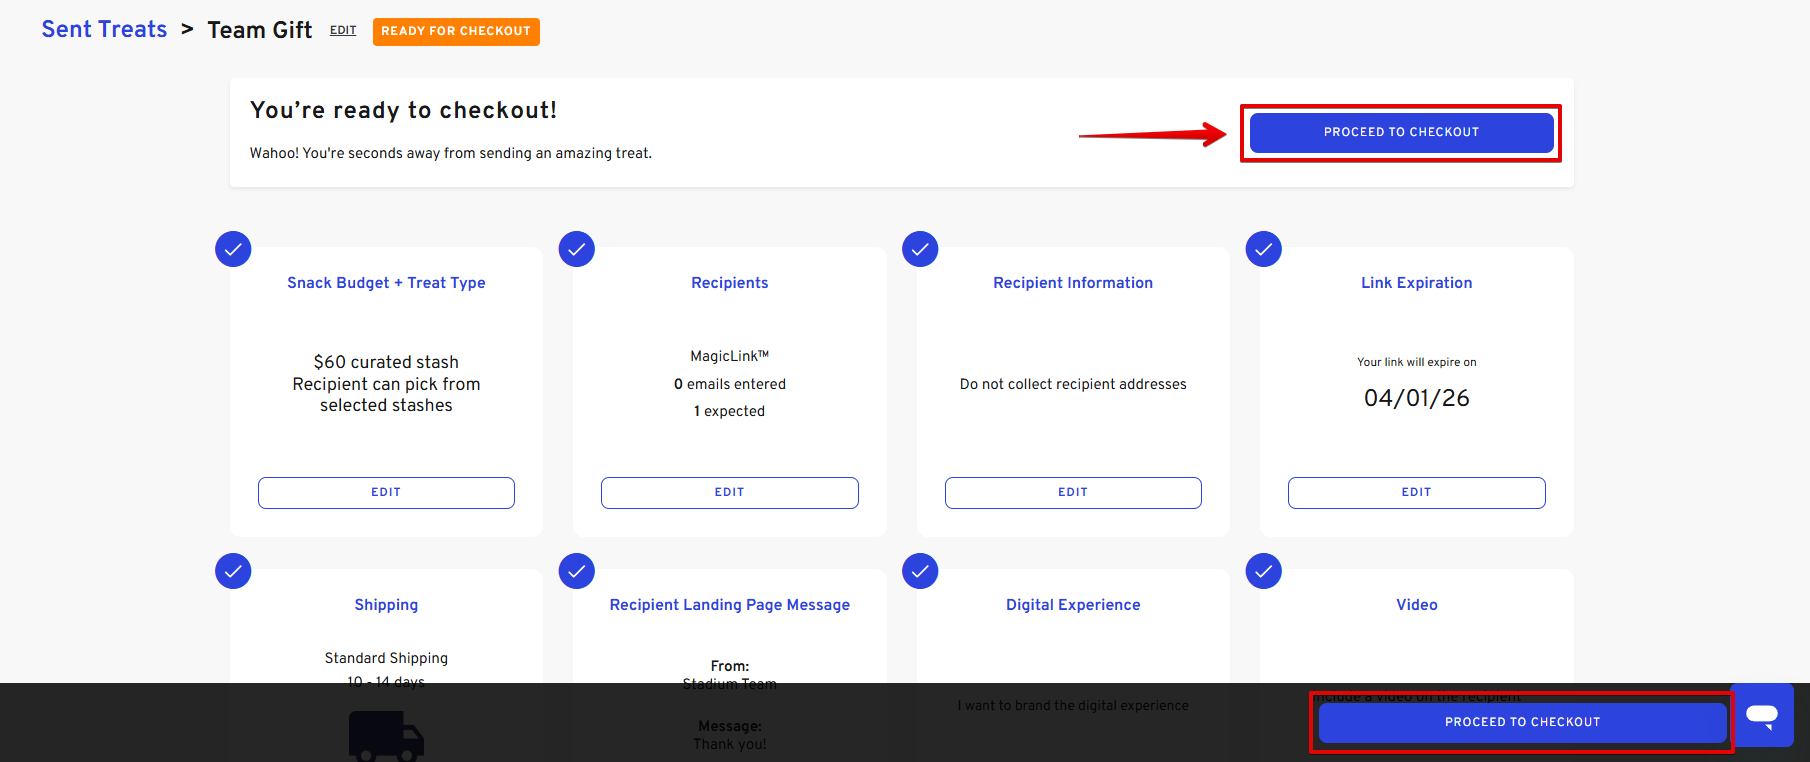
Task: Click the Digital Experience checkmark circle
Action: (x=920, y=571)
